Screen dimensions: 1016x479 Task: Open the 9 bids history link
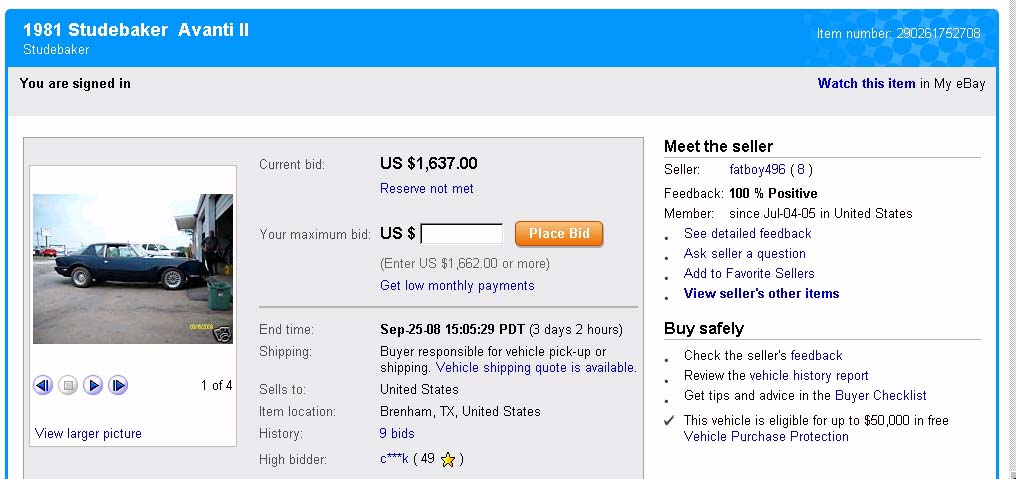click(397, 433)
